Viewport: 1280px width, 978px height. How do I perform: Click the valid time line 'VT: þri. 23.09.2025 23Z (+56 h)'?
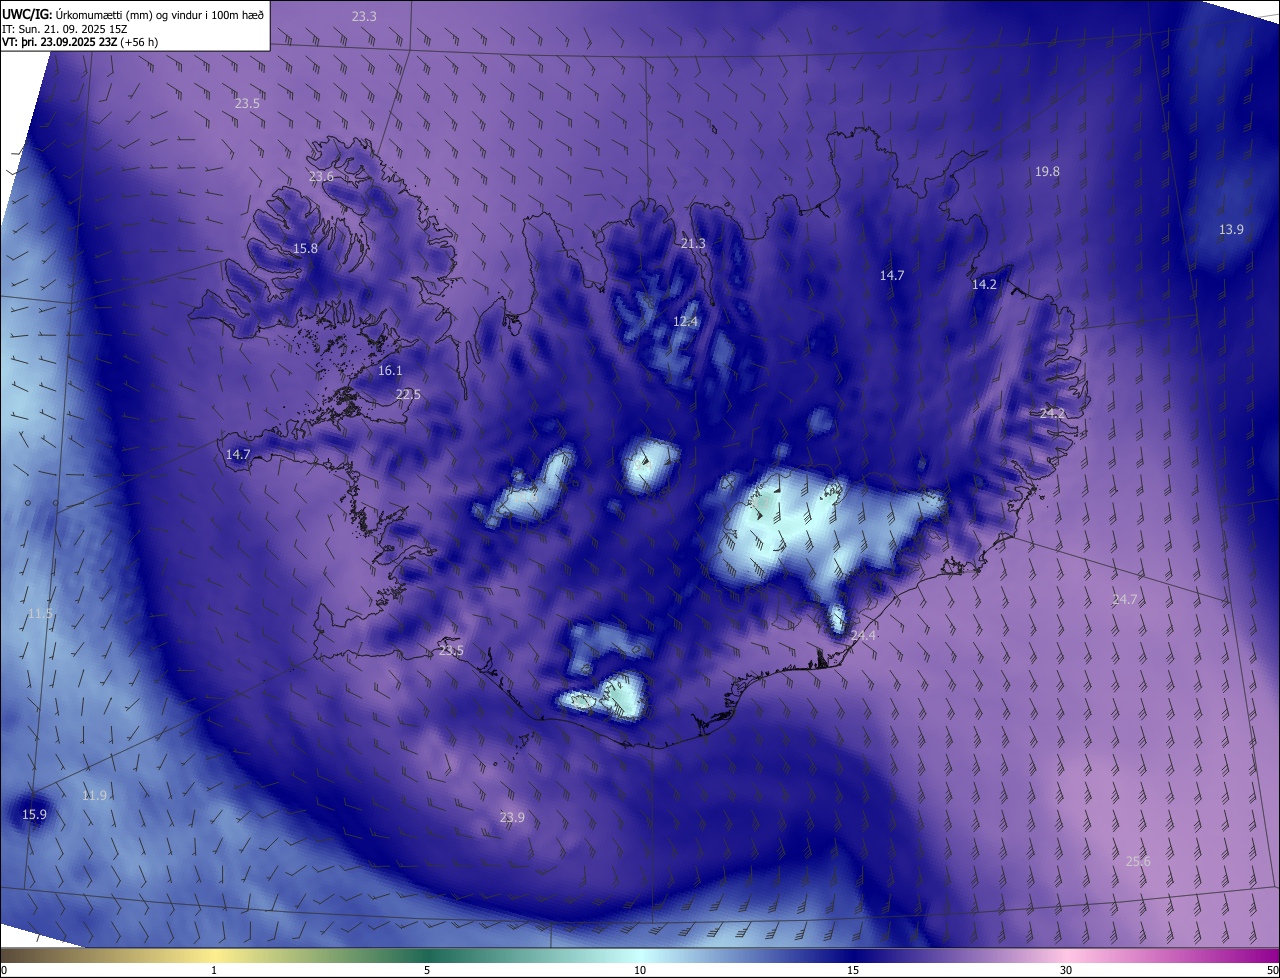(x=79, y=42)
